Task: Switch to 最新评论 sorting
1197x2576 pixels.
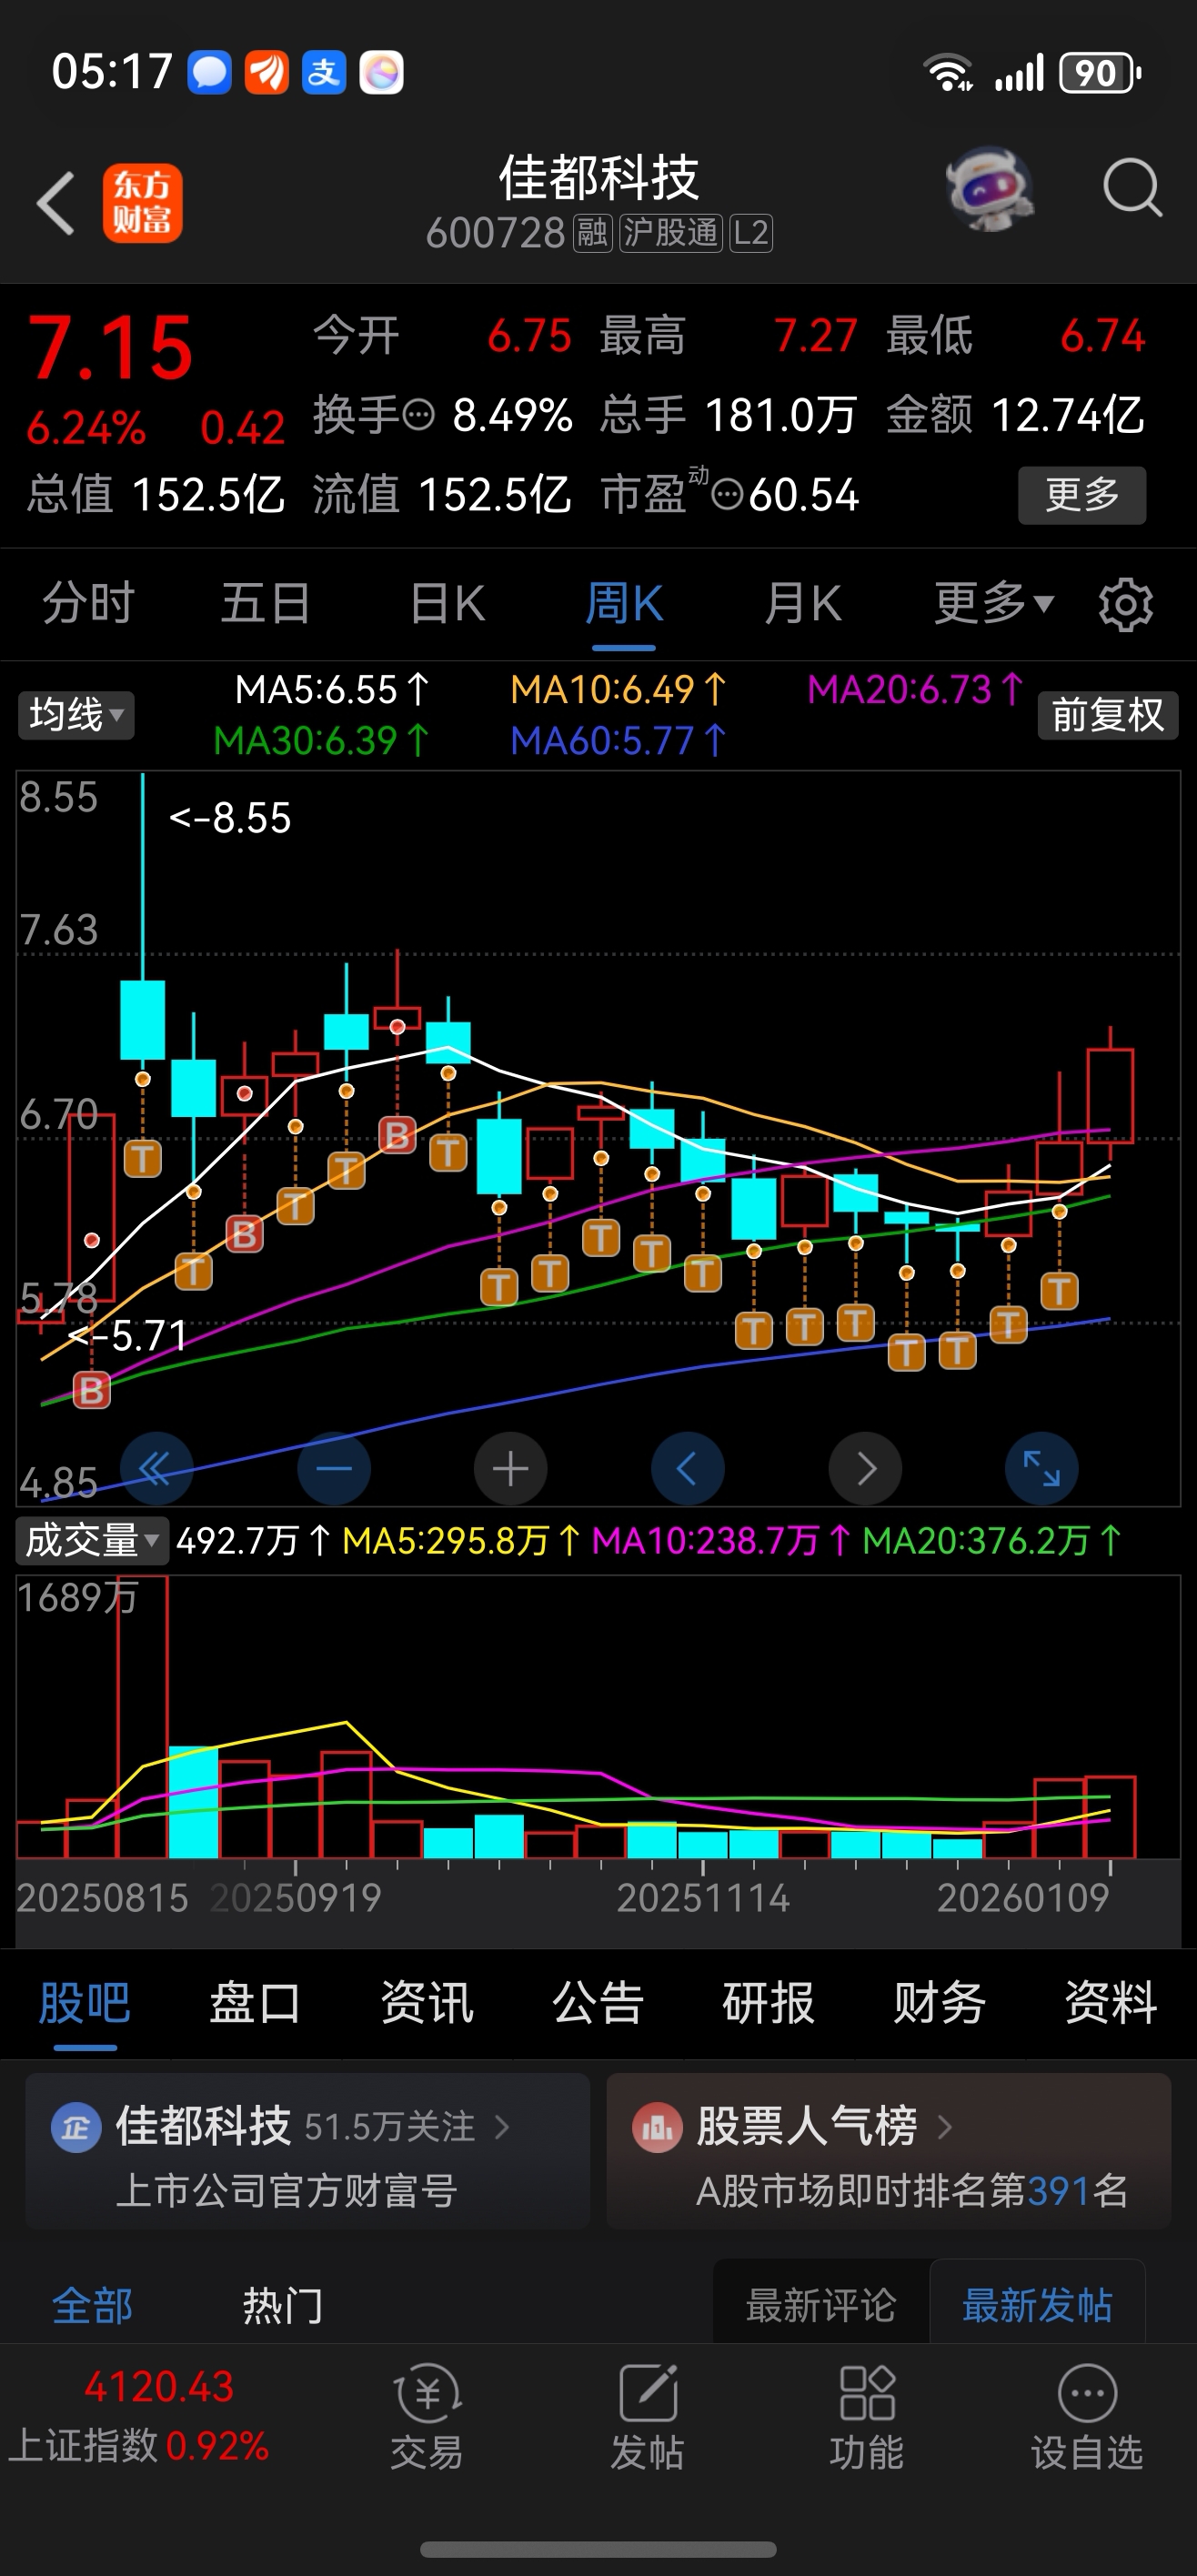Action: (x=821, y=2305)
